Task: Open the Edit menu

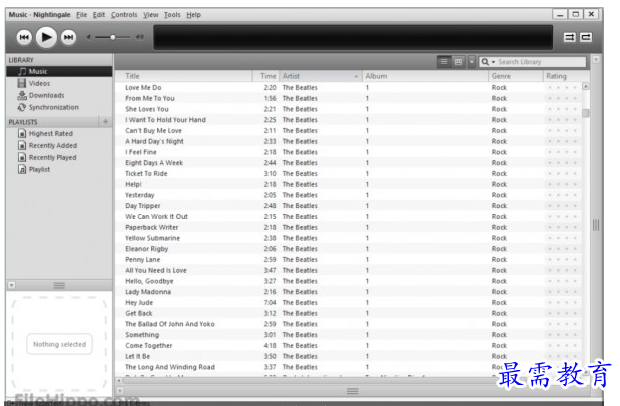Action: click(99, 15)
